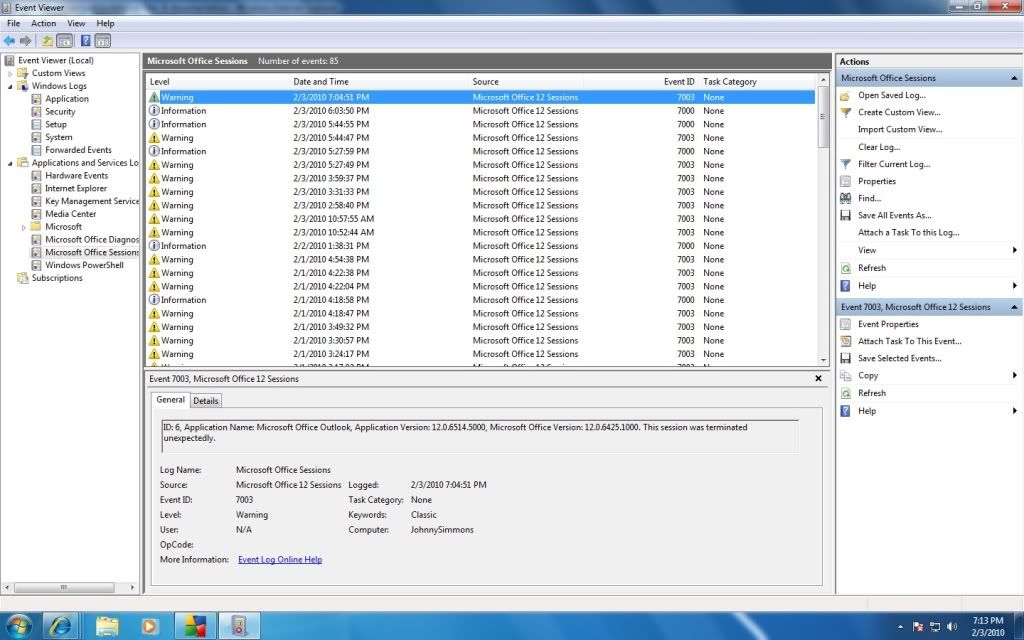Select Subscriptions tree item
Viewport: 1024px width, 640px height.
(x=57, y=278)
